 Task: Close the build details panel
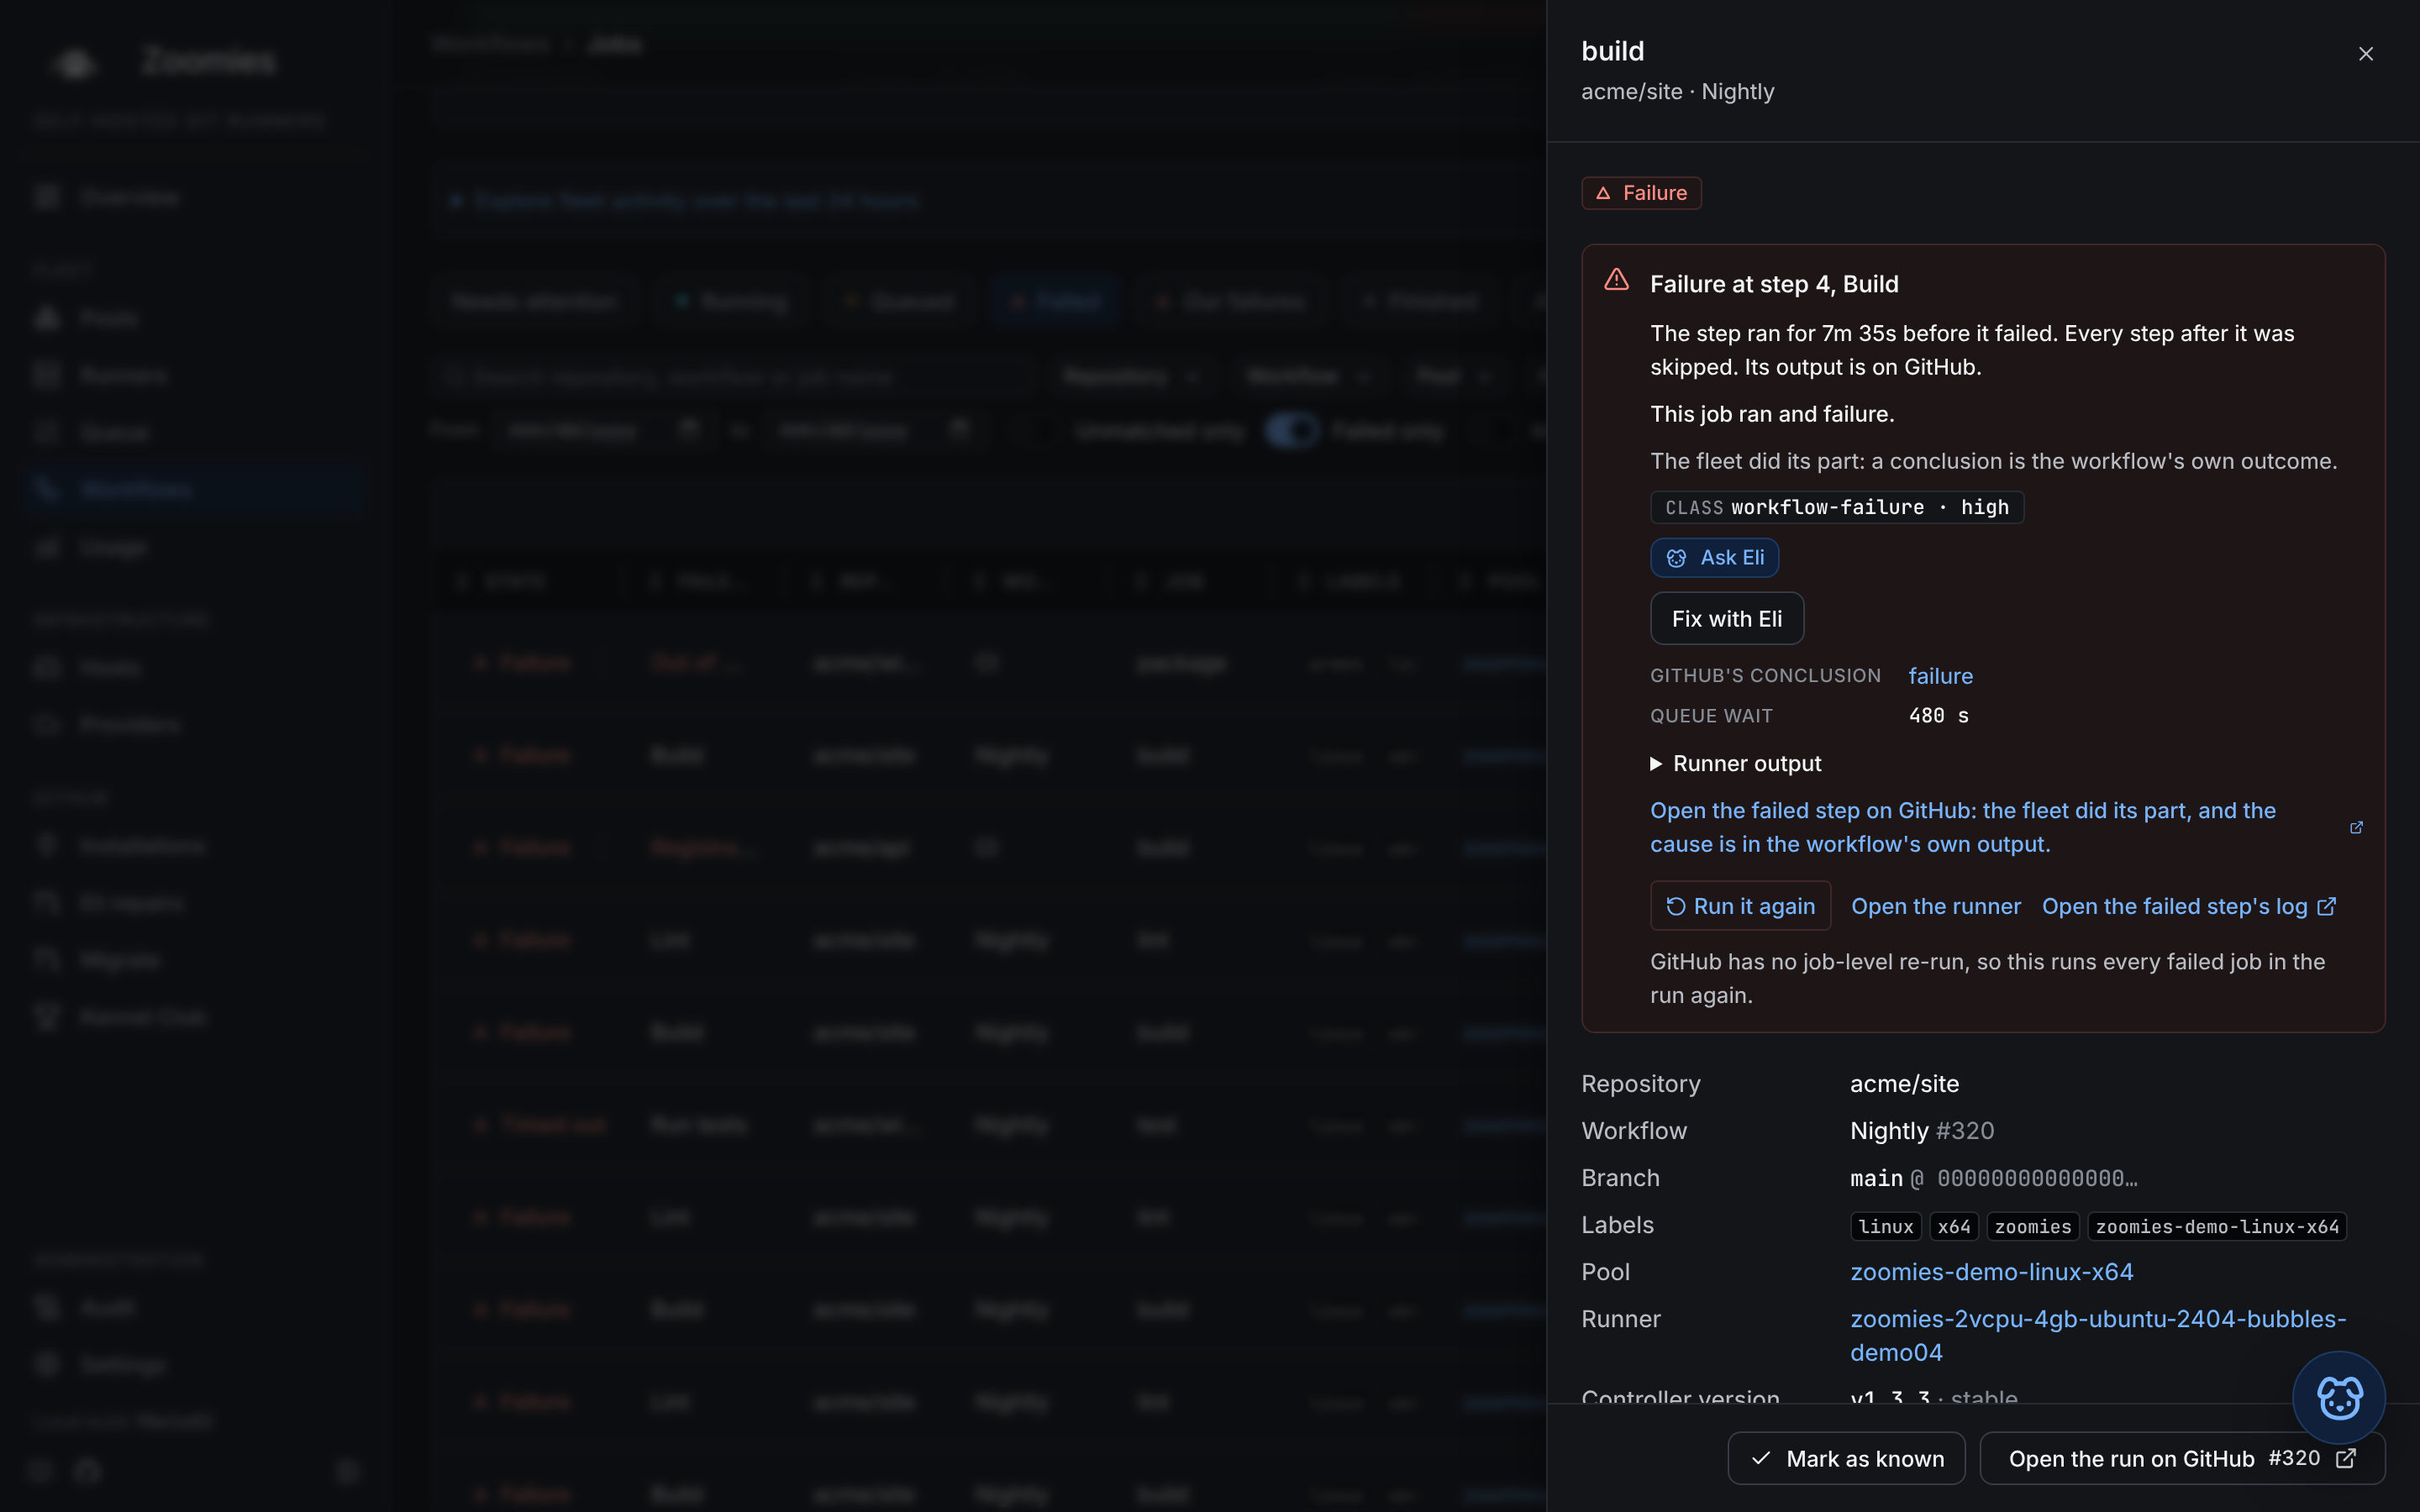coord(2365,54)
